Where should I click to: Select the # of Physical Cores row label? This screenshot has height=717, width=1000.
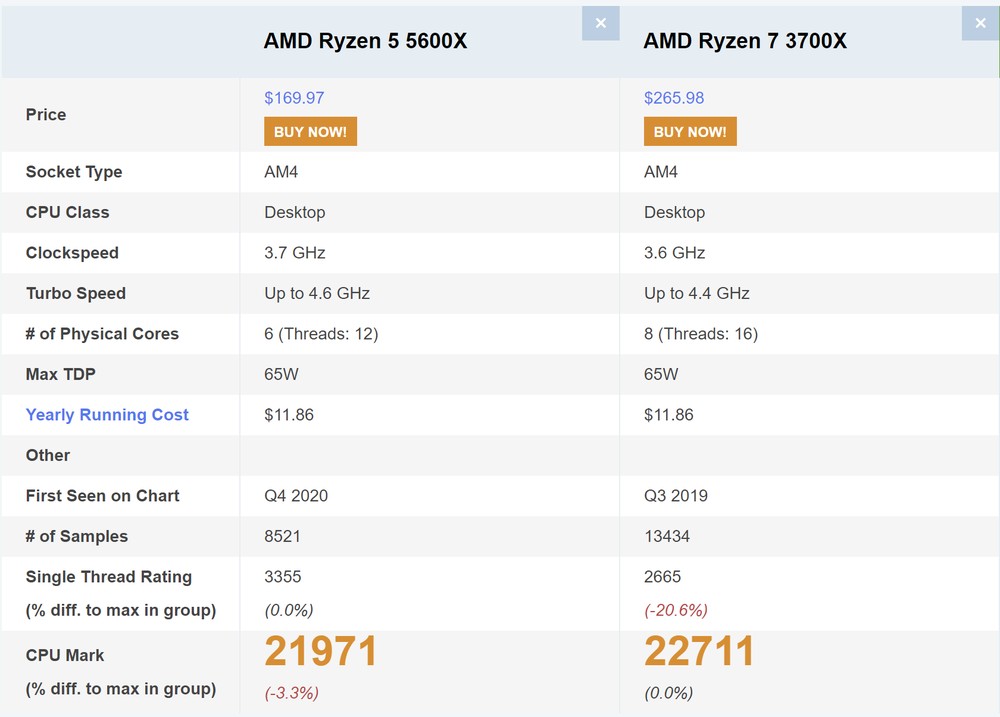point(102,334)
